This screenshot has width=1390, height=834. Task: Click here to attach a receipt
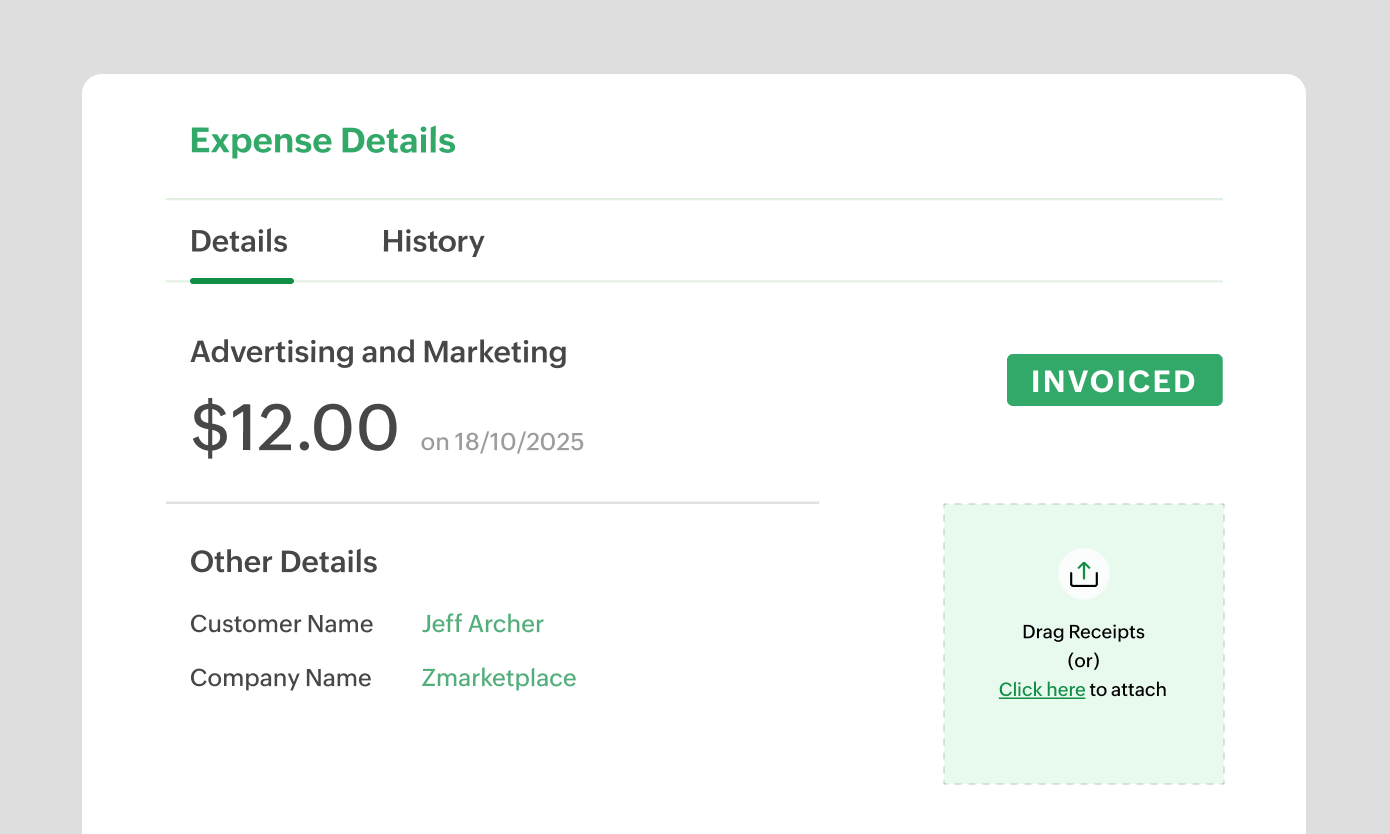[1042, 689]
